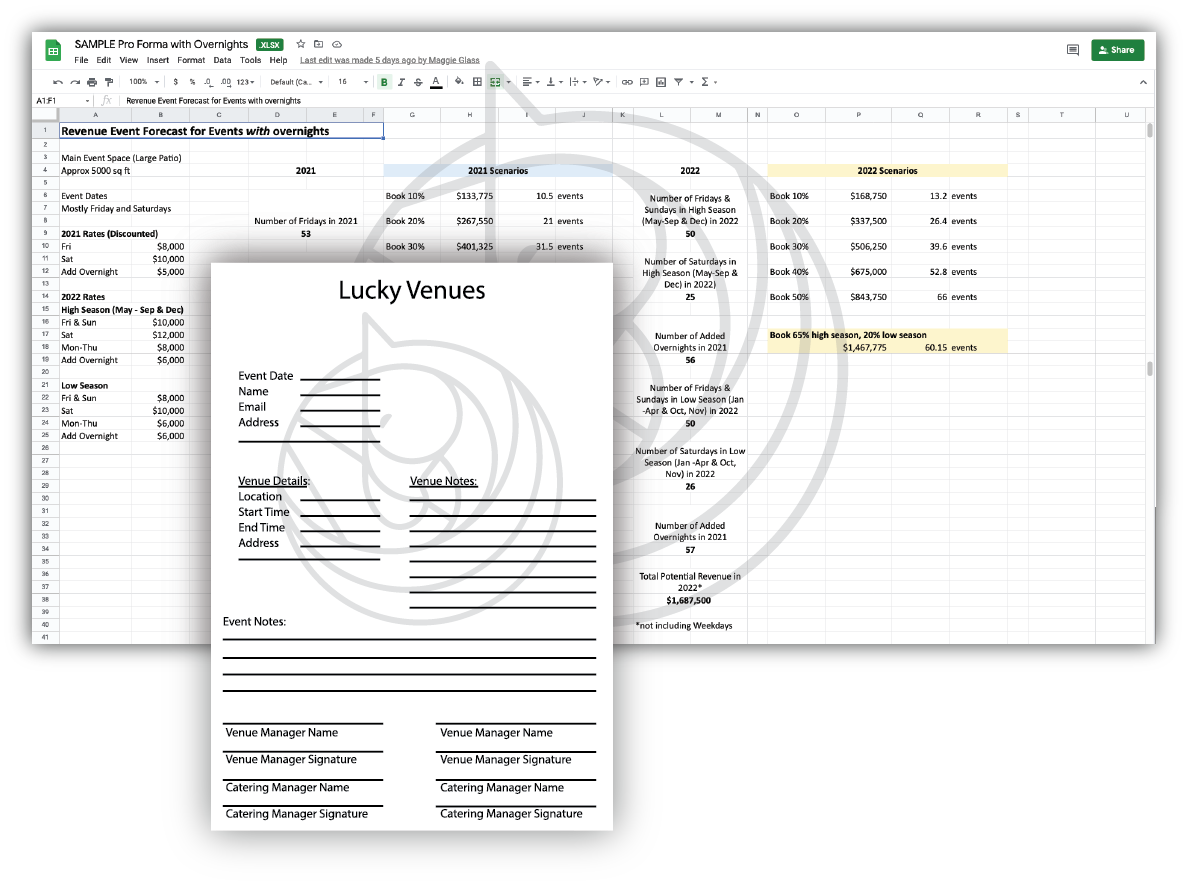1188x887 pixels.
Task: Select the '$133,775' cell
Action: click(x=469, y=195)
